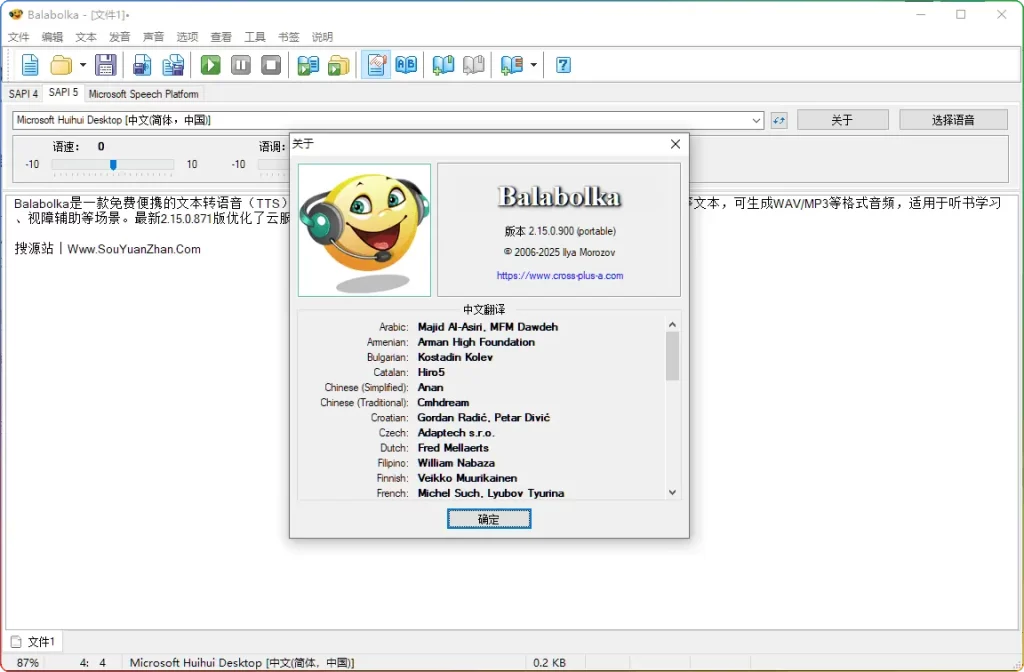1024x672 pixels.
Task: Expand the open-file recent list arrow
Action: 83,65
